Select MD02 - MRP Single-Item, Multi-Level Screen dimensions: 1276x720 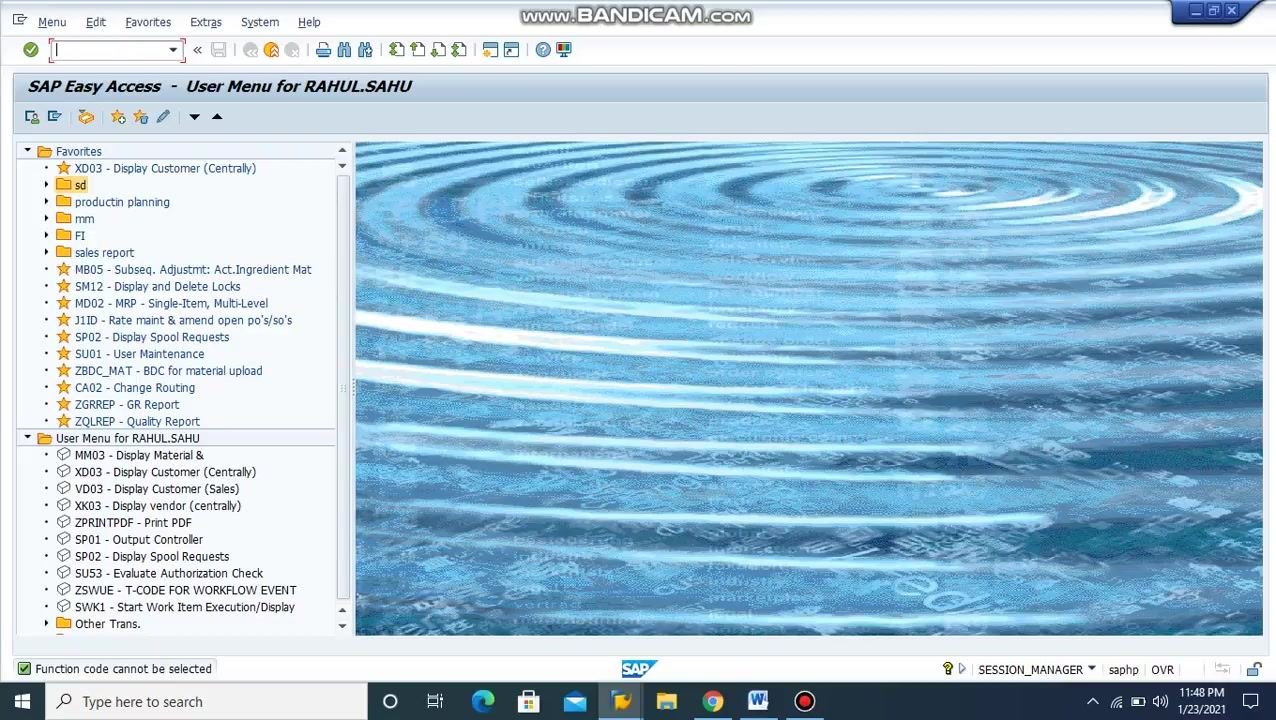coord(171,304)
